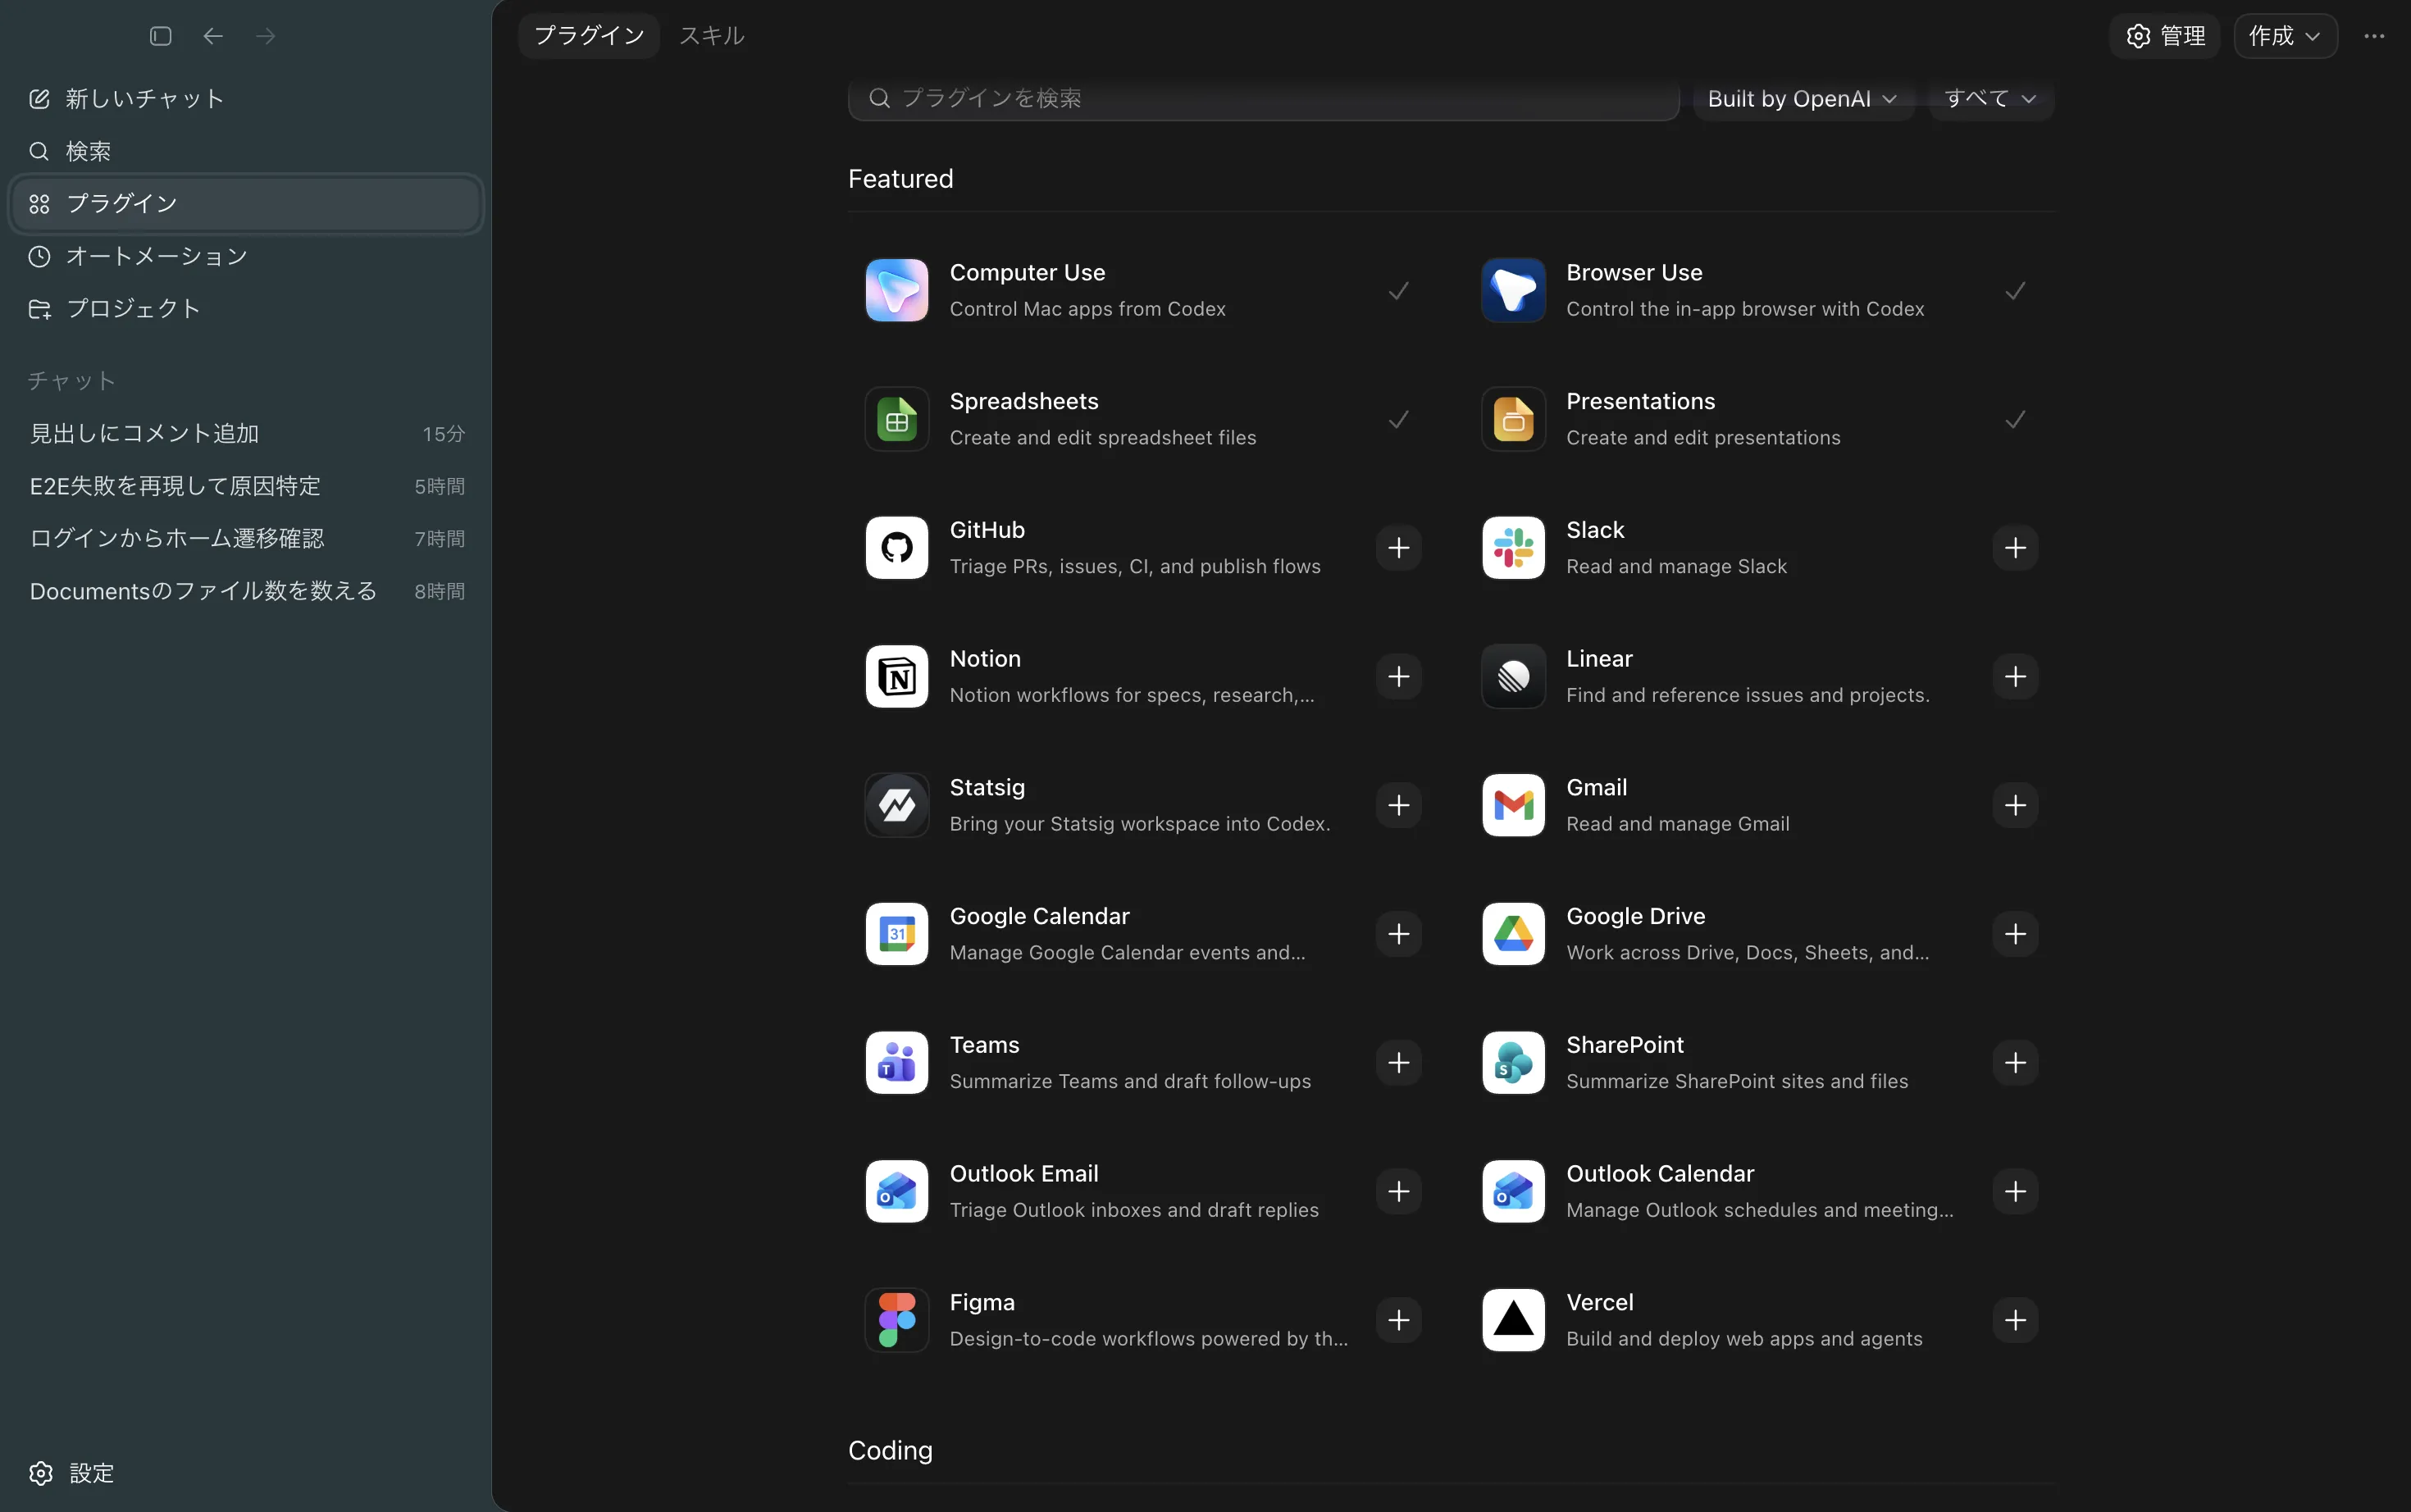
Task: Toggle the Presentations installed checkmark
Action: tap(2015, 419)
